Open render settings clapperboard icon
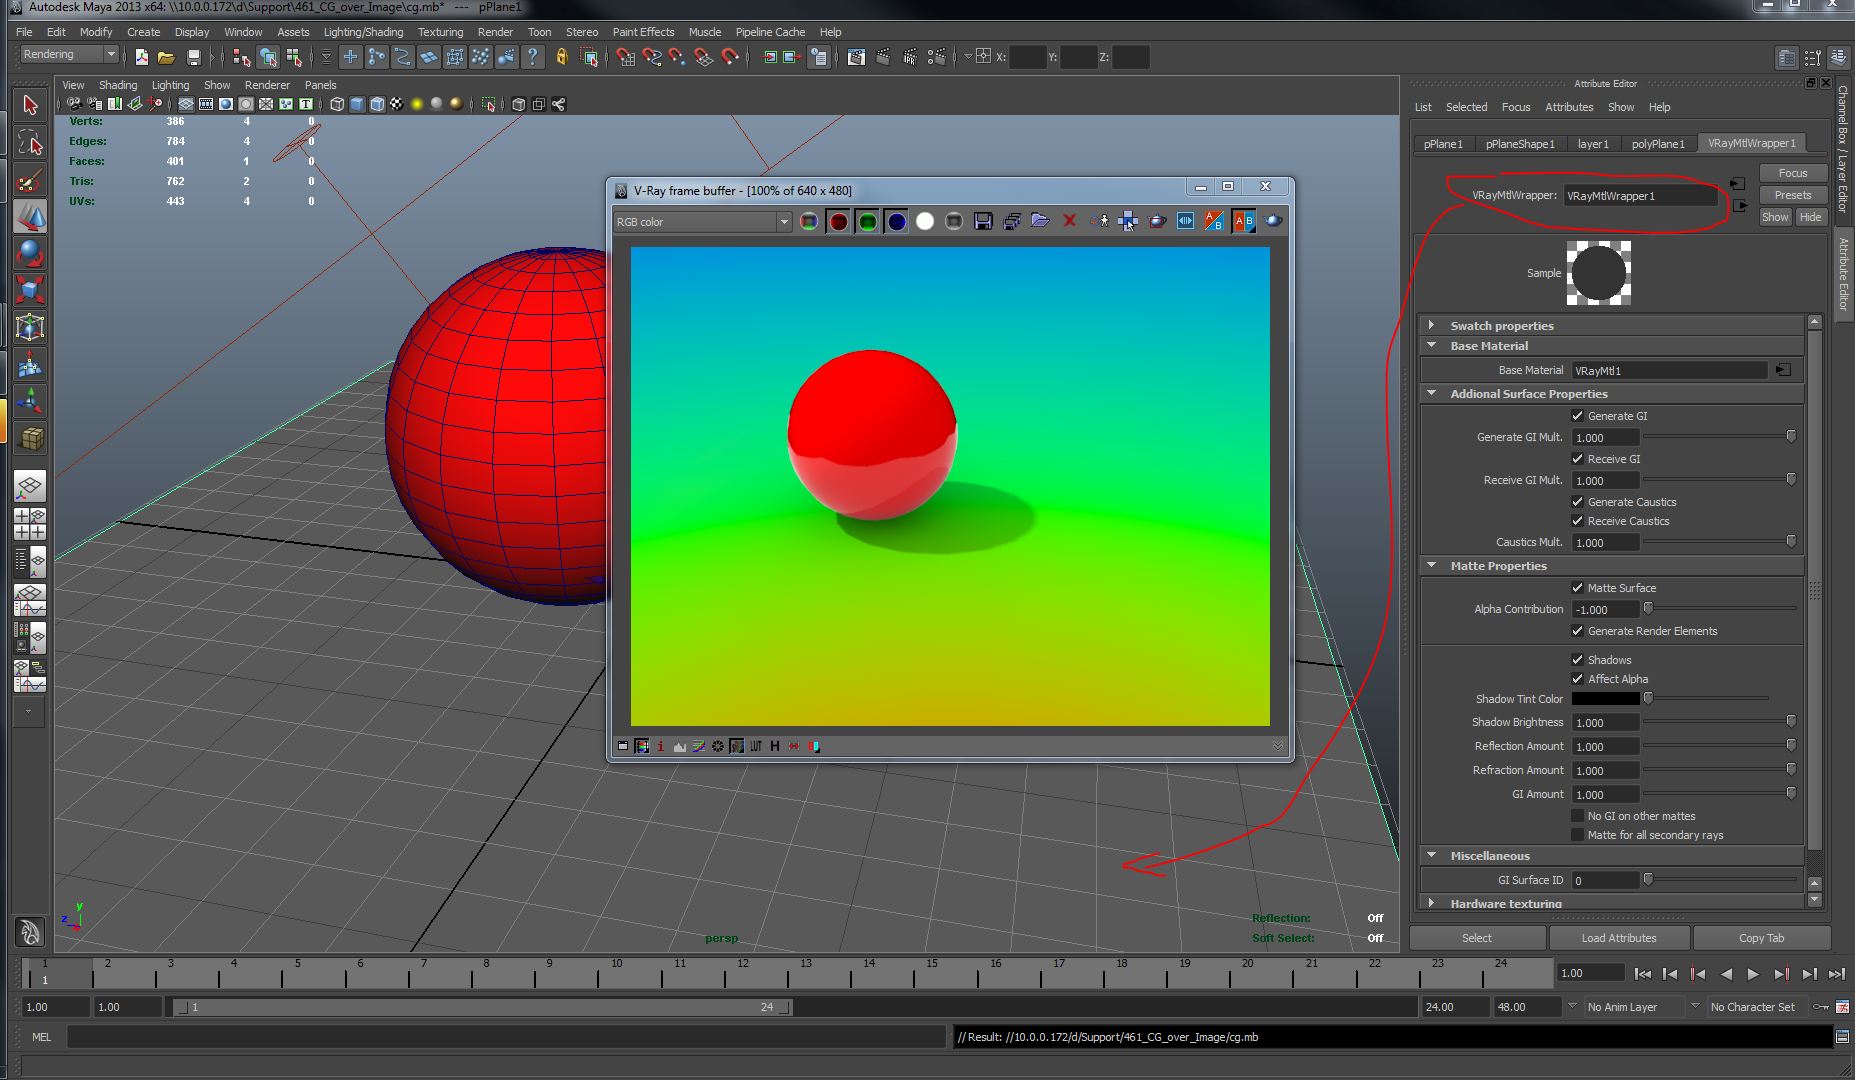 click(936, 57)
